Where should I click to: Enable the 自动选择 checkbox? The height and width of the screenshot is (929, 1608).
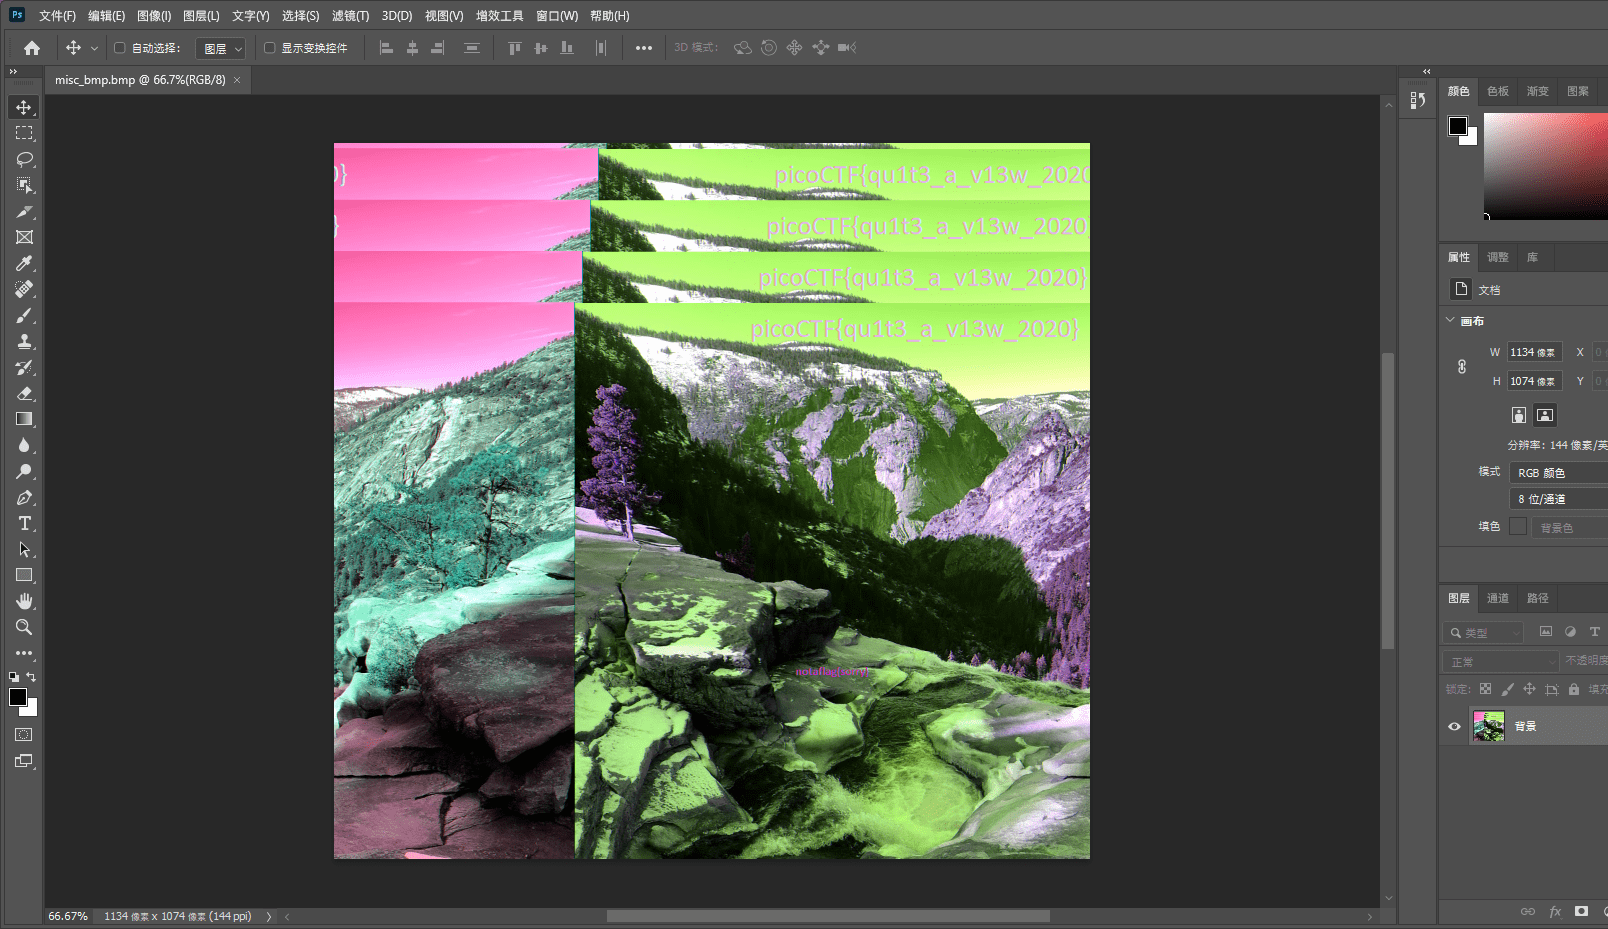tap(120, 48)
